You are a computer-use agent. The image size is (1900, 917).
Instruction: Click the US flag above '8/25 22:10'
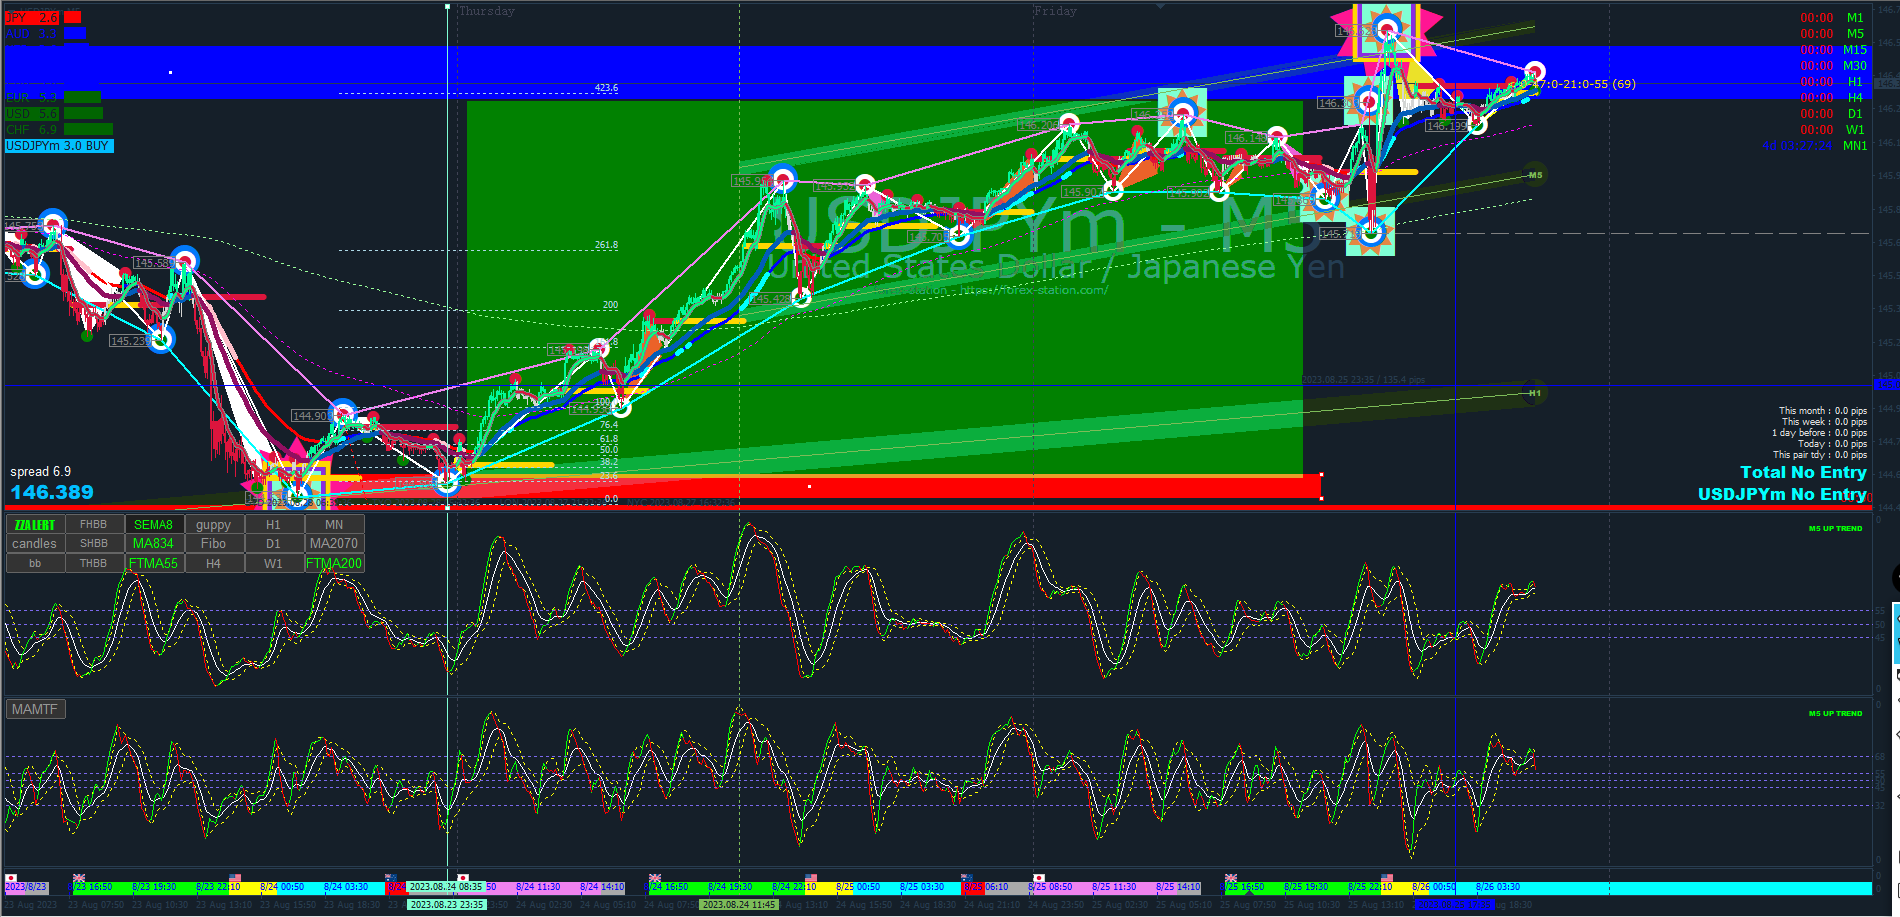1387,878
